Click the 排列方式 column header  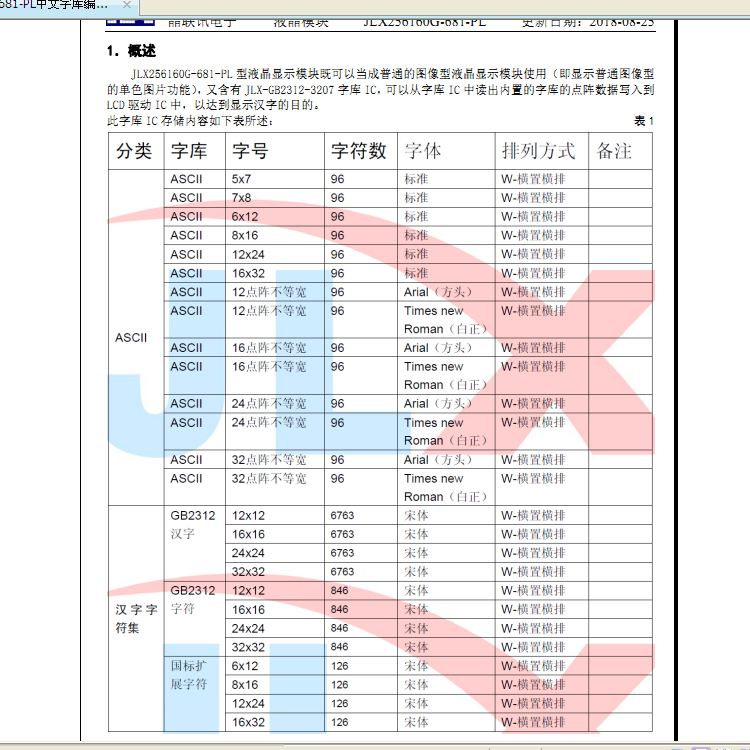[538, 151]
